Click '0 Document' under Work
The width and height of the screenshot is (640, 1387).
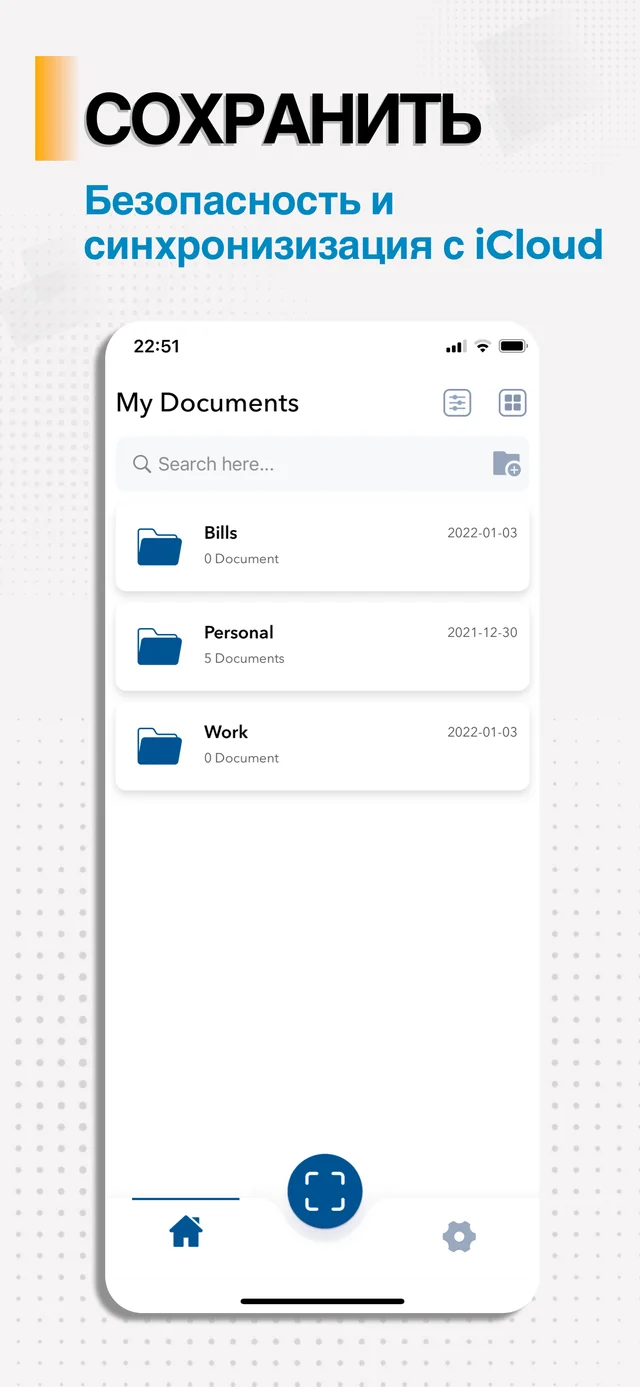(241, 758)
